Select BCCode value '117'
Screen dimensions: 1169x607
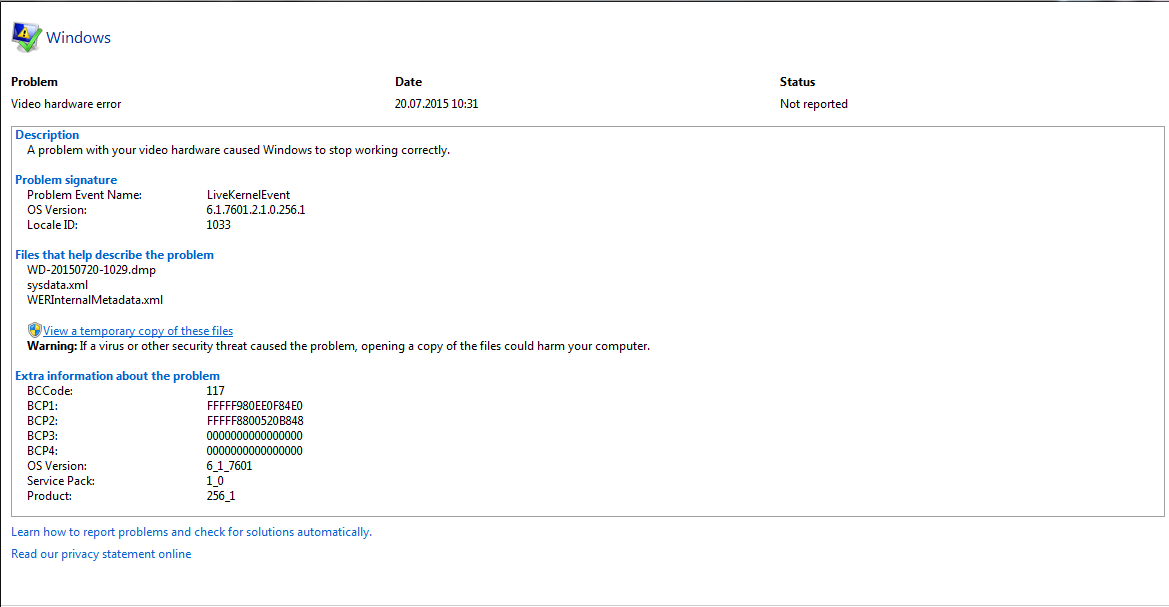[x=215, y=391]
